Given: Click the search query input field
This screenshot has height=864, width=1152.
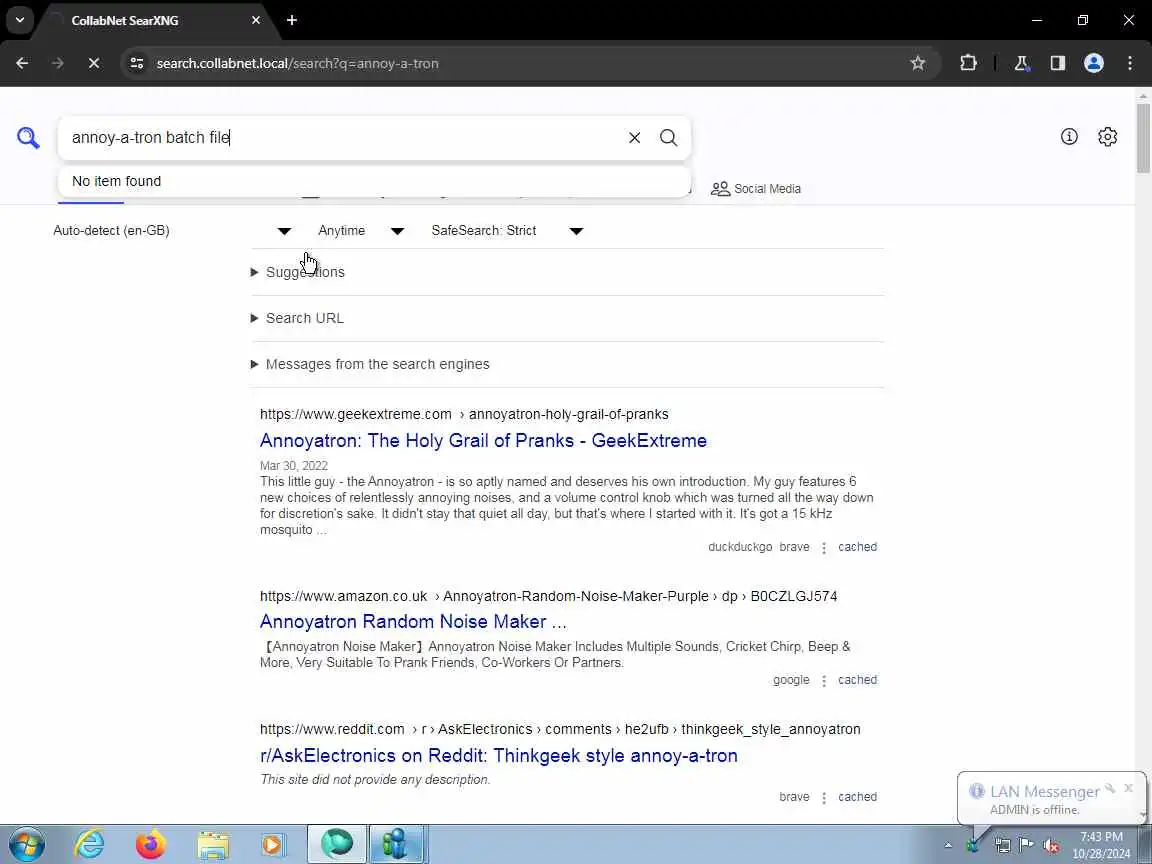Looking at the screenshot, I should click(x=345, y=137).
